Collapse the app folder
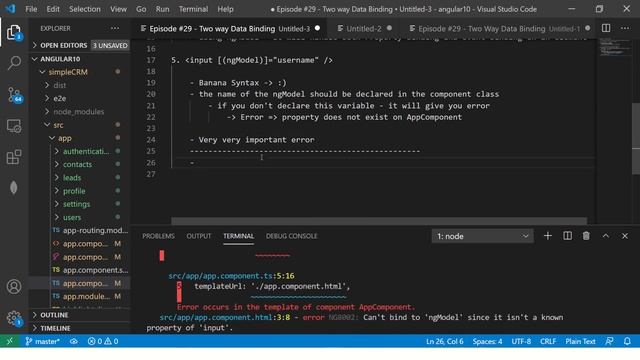The image size is (640, 360). click(80, 138)
